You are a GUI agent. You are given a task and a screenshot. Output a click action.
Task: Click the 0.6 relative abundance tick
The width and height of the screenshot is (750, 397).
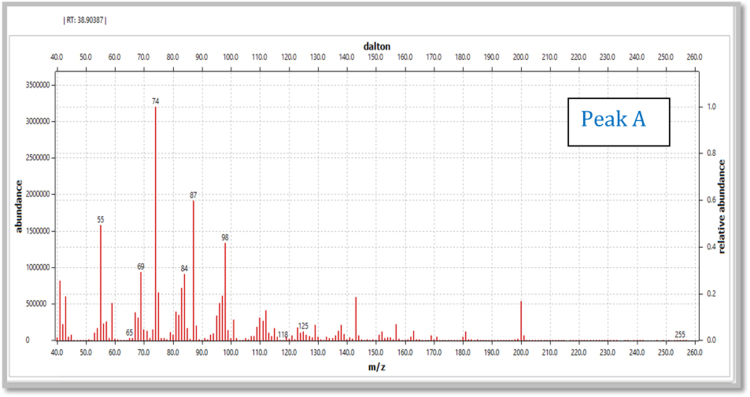coord(711,200)
